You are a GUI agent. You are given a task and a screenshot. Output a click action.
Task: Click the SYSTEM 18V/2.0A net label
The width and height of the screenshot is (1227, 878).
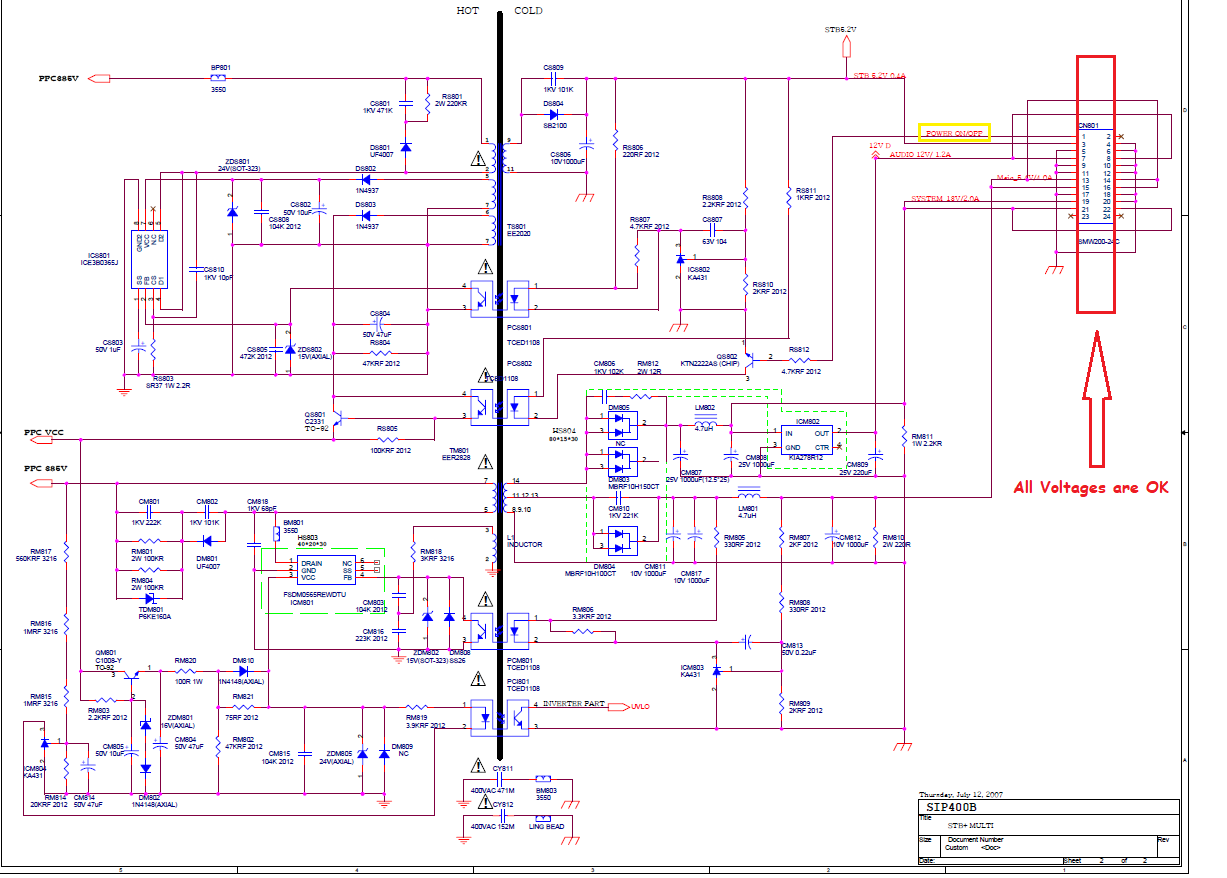[x=945, y=199]
